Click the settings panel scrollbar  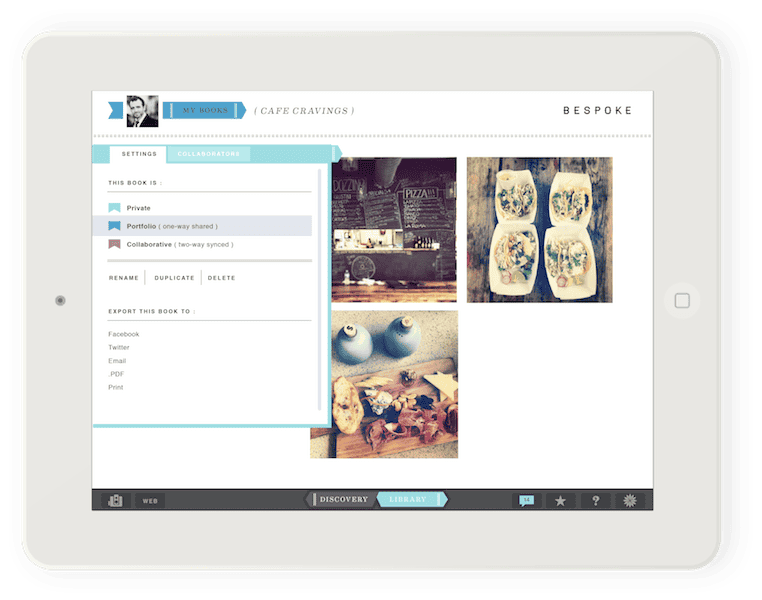tap(319, 290)
